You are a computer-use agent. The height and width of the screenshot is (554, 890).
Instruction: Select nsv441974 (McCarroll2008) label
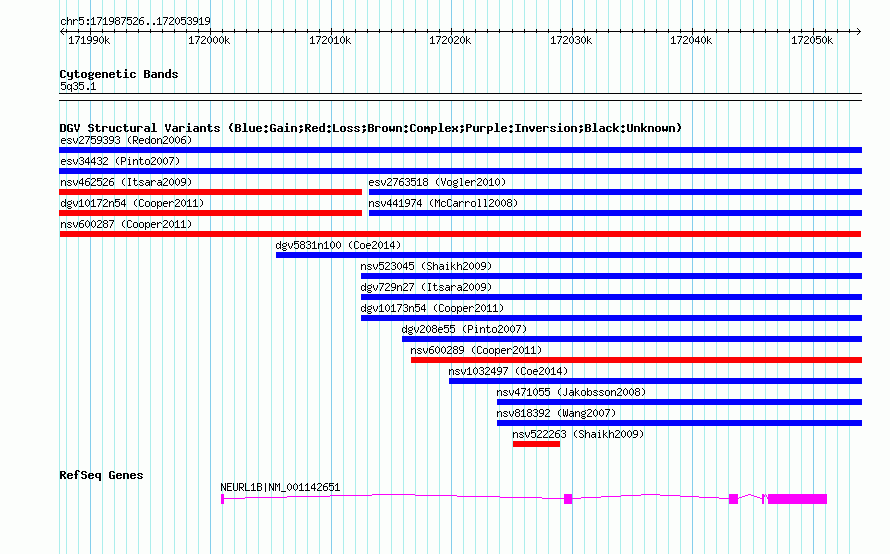point(443,203)
